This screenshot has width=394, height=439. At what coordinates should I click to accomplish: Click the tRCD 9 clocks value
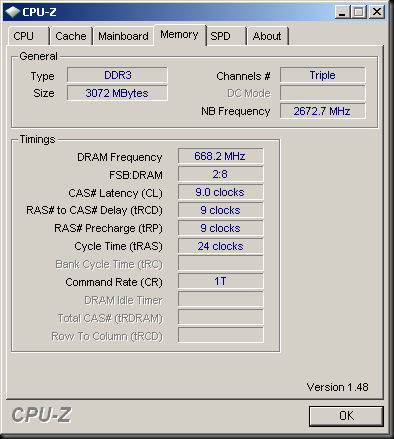[220, 210]
